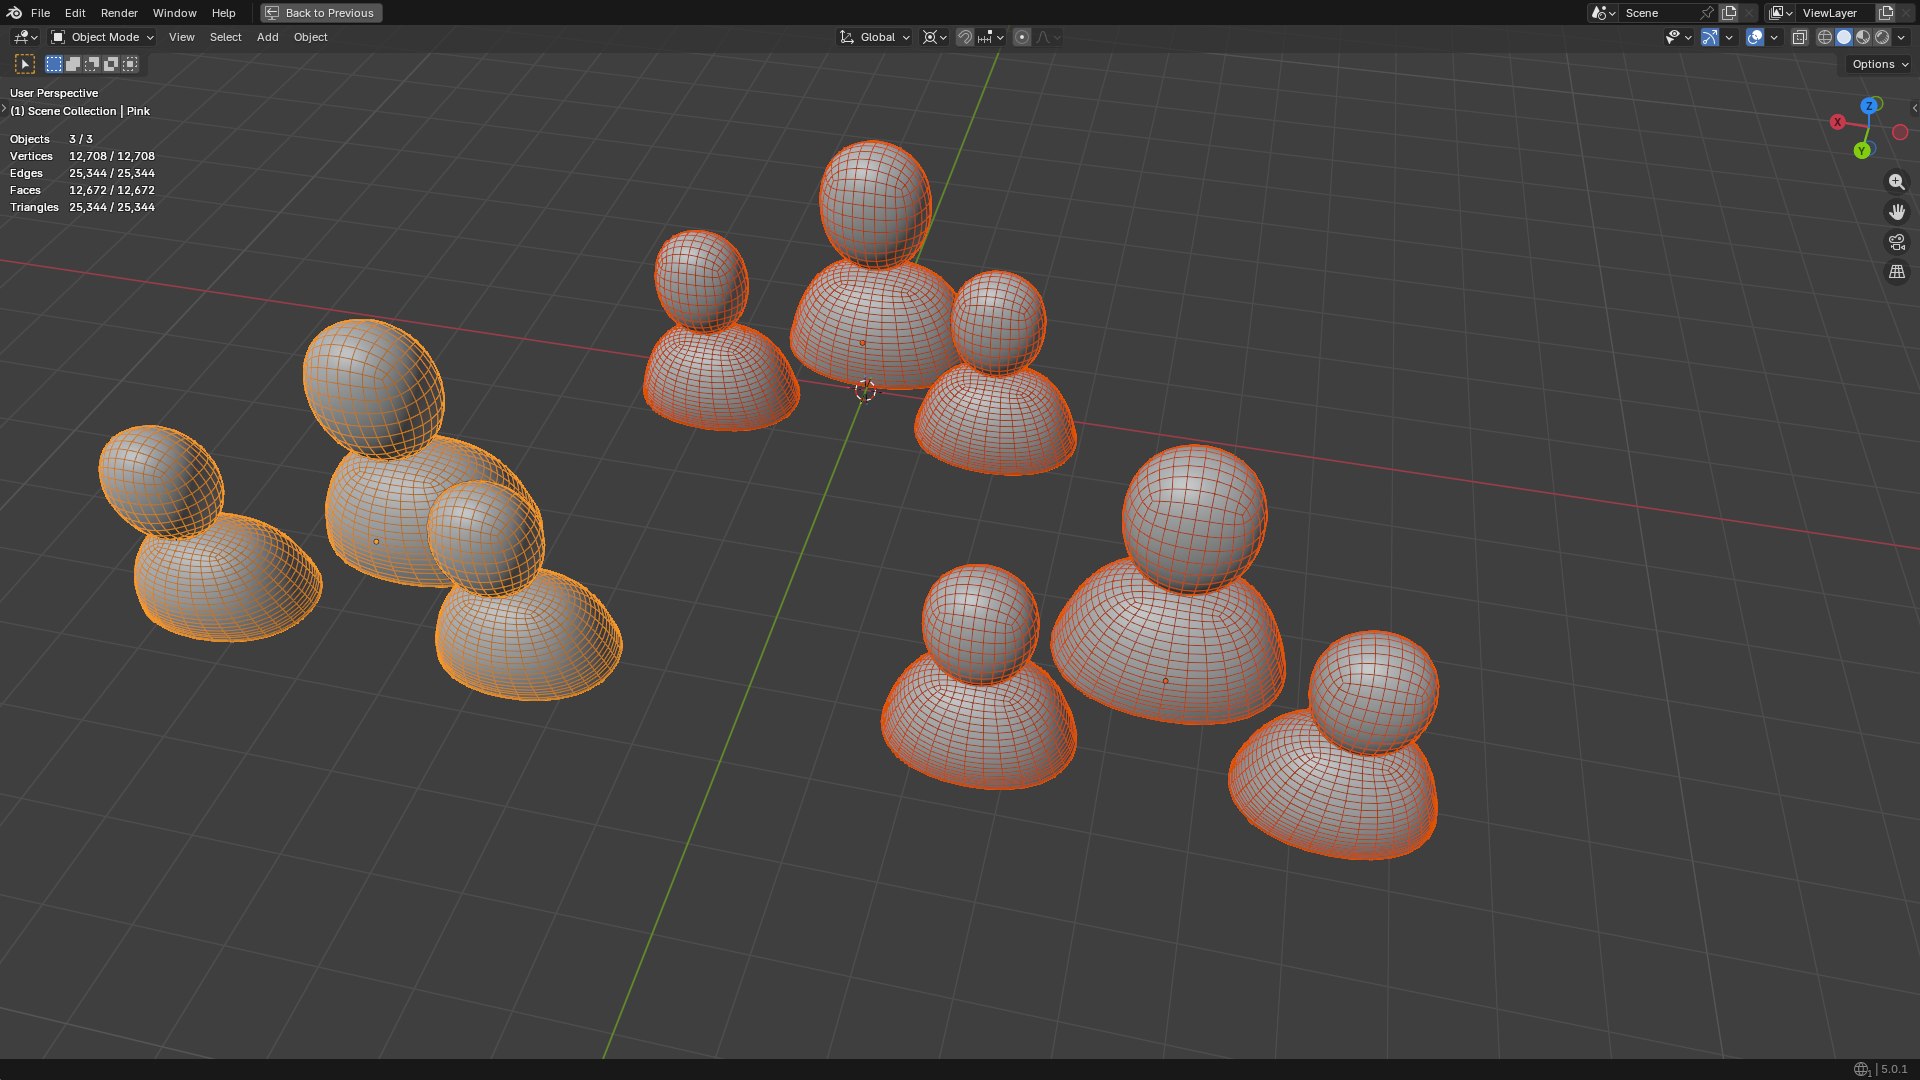Switch to Rendered viewport shading

(1882, 37)
